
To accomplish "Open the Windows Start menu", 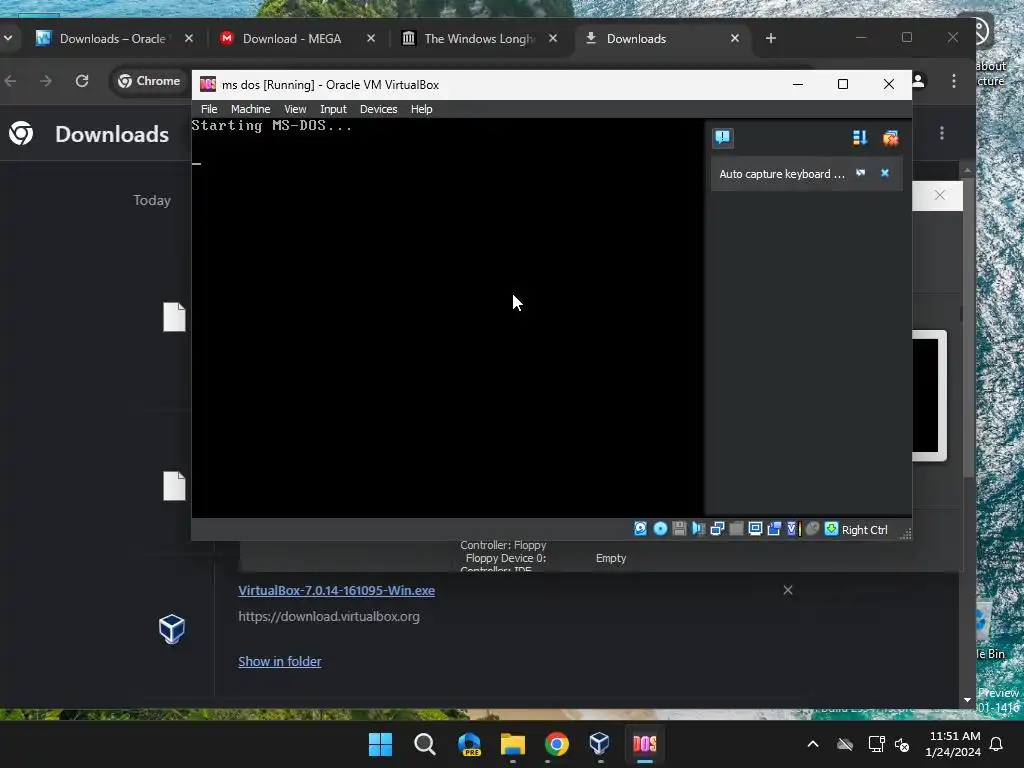I will (x=380, y=744).
